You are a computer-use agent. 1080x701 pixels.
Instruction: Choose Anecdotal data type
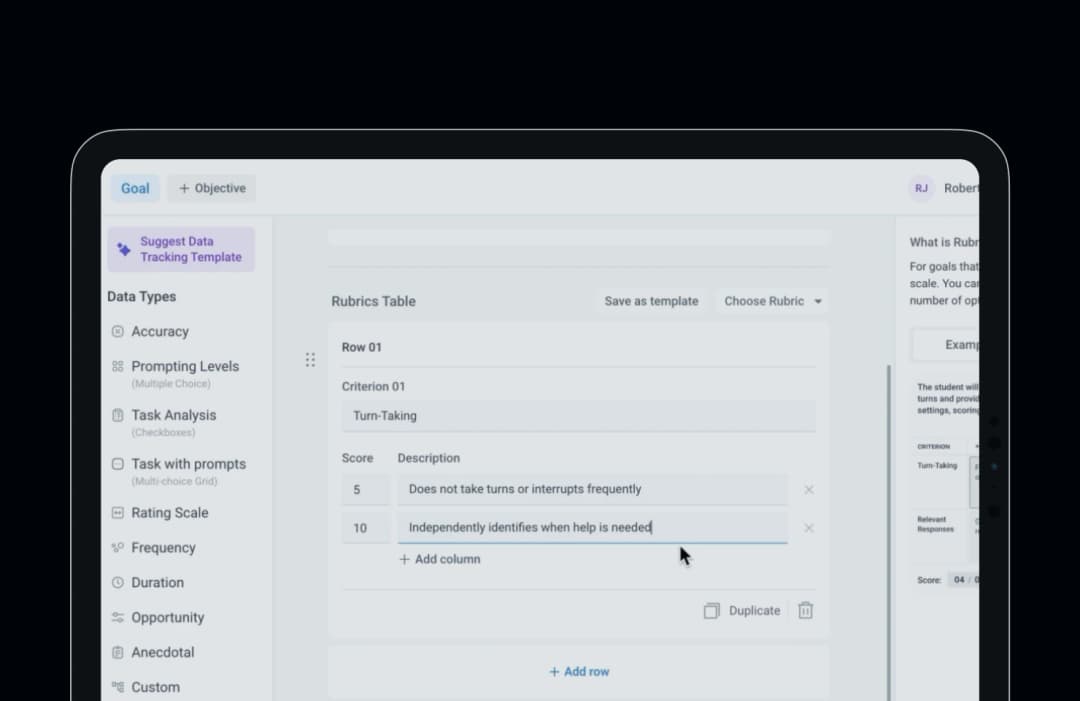163,652
